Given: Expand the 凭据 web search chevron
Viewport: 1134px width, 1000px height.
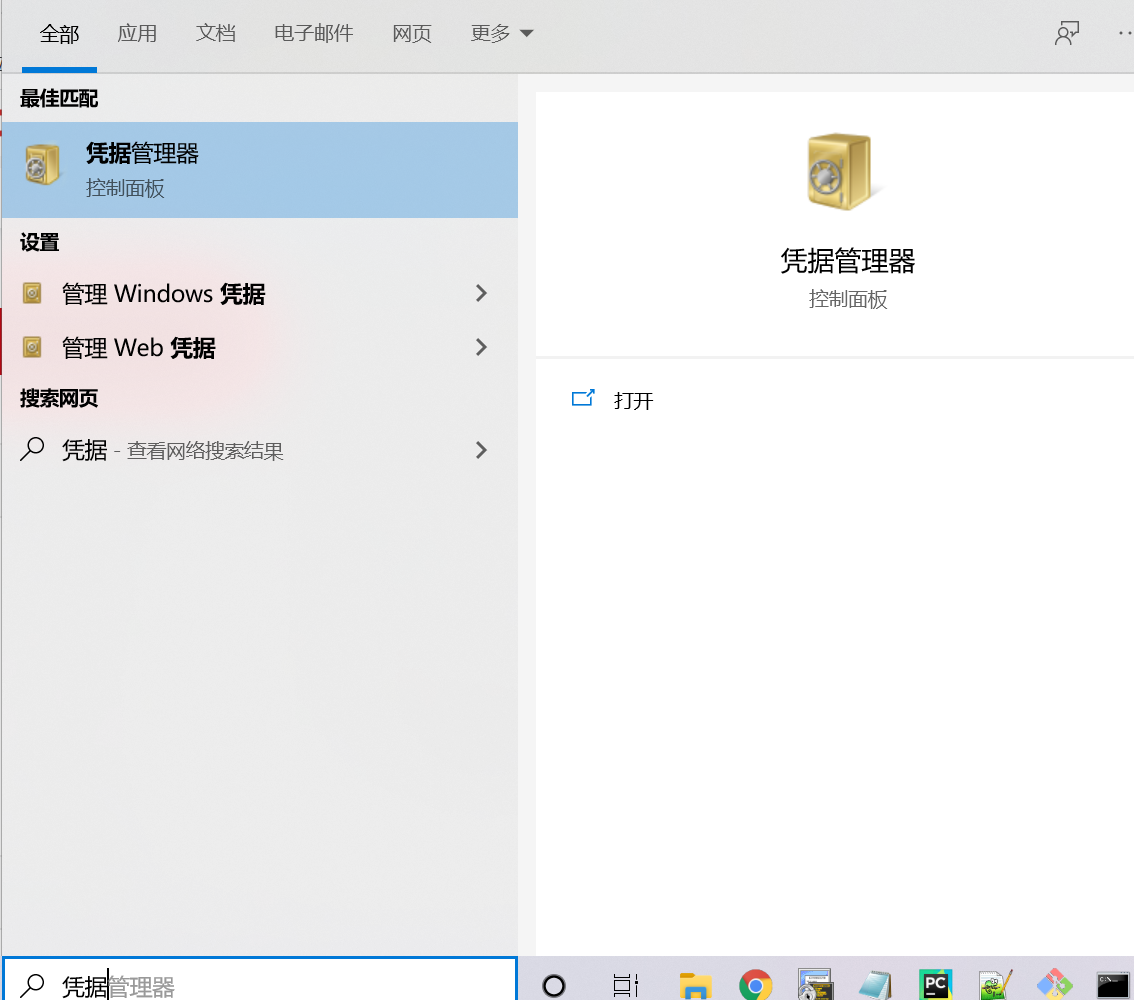Looking at the screenshot, I should point(482,450).
